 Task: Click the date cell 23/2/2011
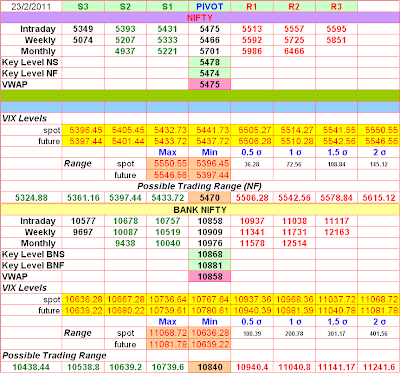pyautogui.click(x=31, y=6)
